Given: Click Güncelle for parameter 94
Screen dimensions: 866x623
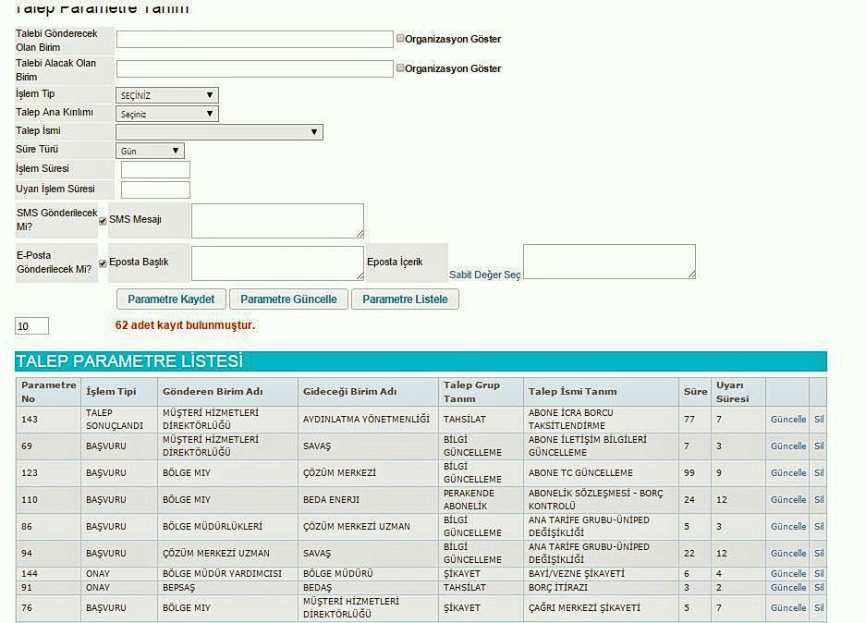Looking at the screenshot, I should point(788,553).
